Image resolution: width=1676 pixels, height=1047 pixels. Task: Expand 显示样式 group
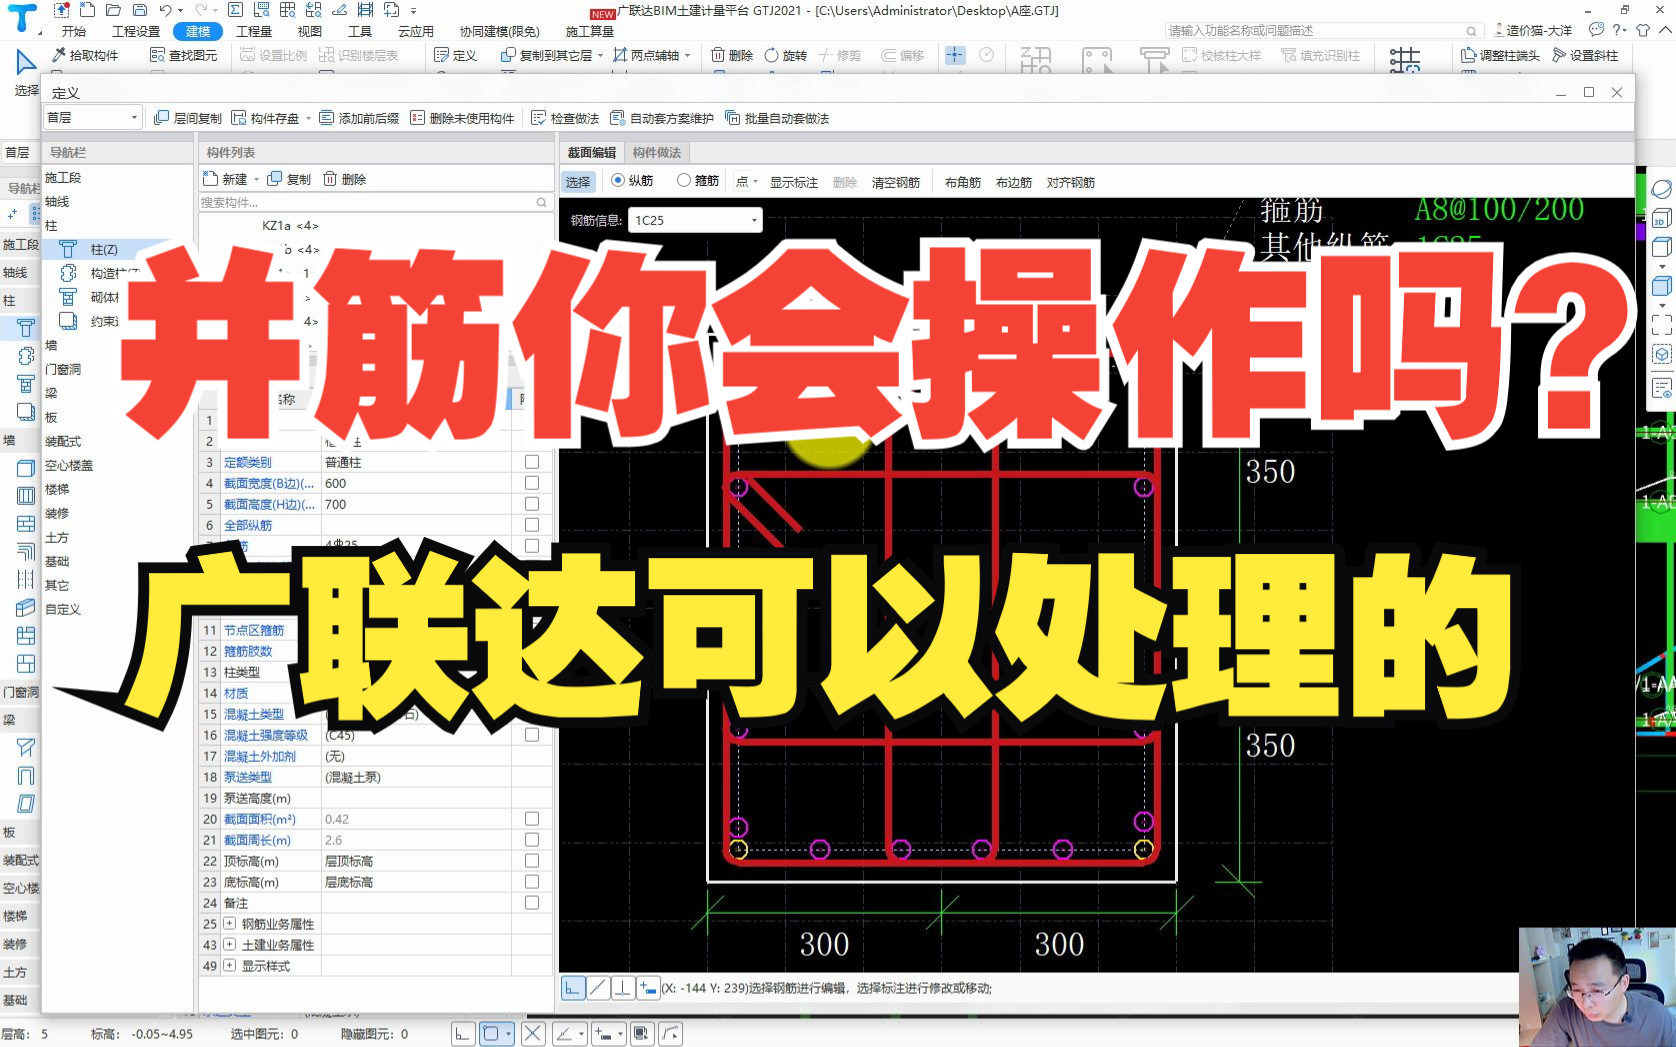click(230, 966)
